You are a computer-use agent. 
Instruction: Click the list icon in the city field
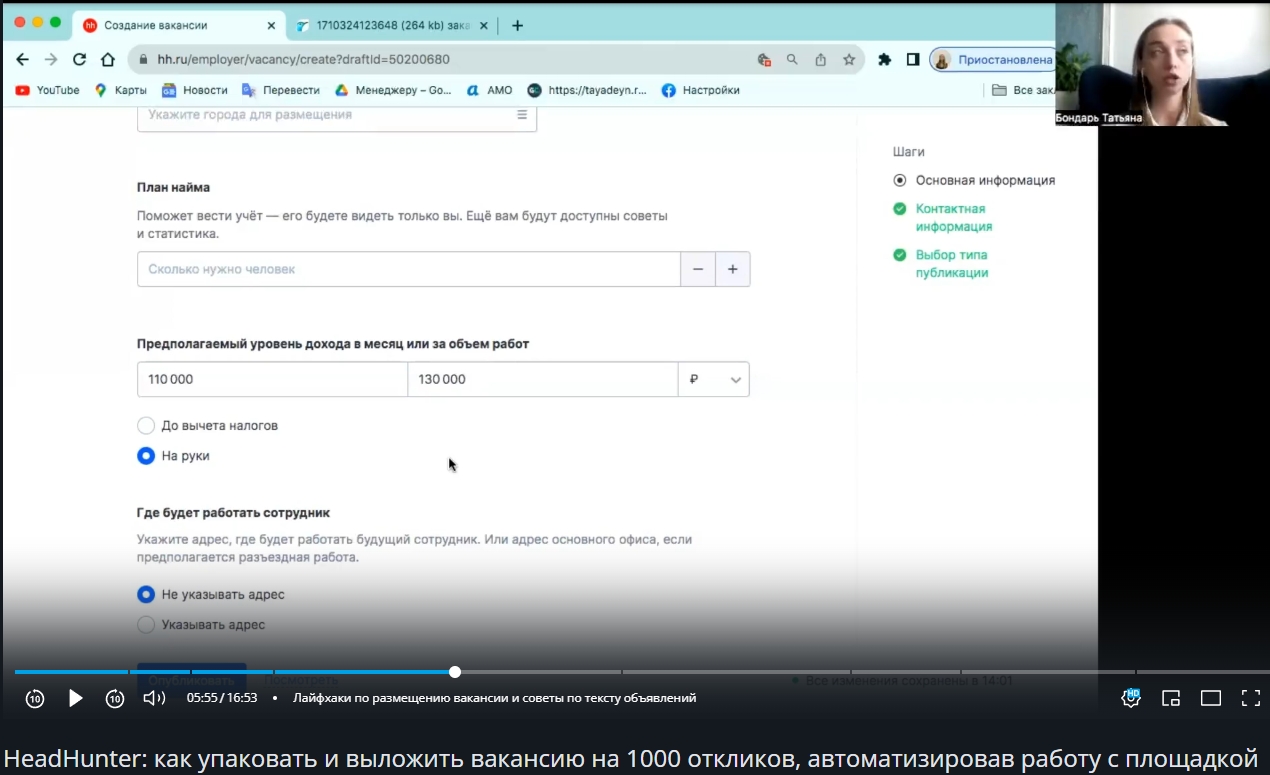[521, 115]
